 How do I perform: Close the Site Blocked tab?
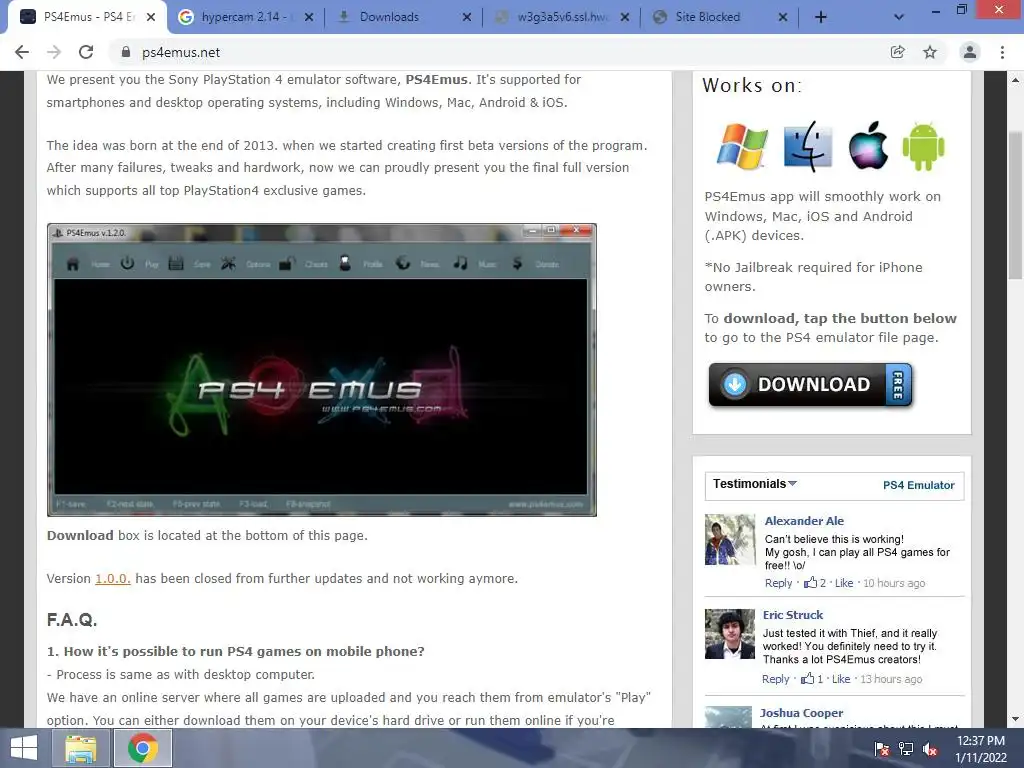(783, 17)
